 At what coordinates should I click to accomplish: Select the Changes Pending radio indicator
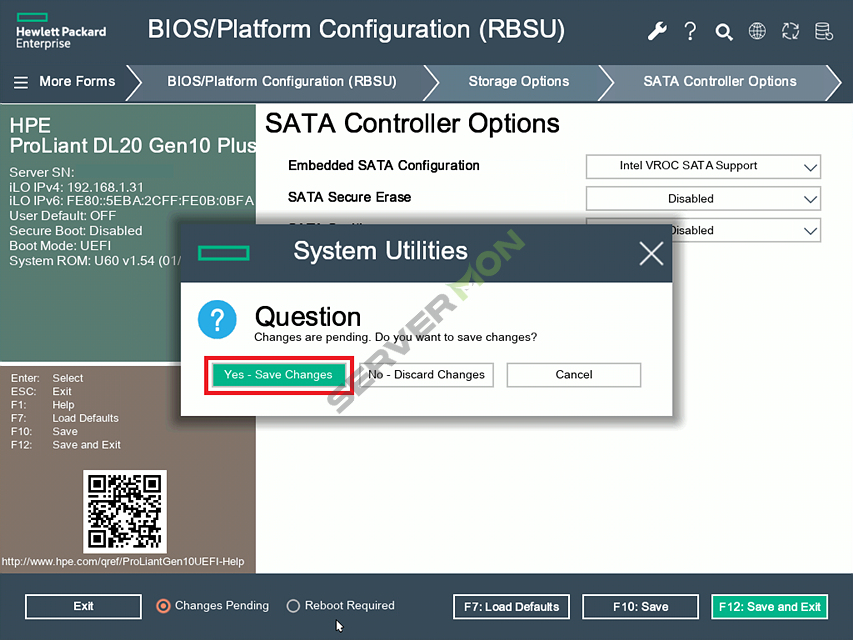tap(163, 606)
